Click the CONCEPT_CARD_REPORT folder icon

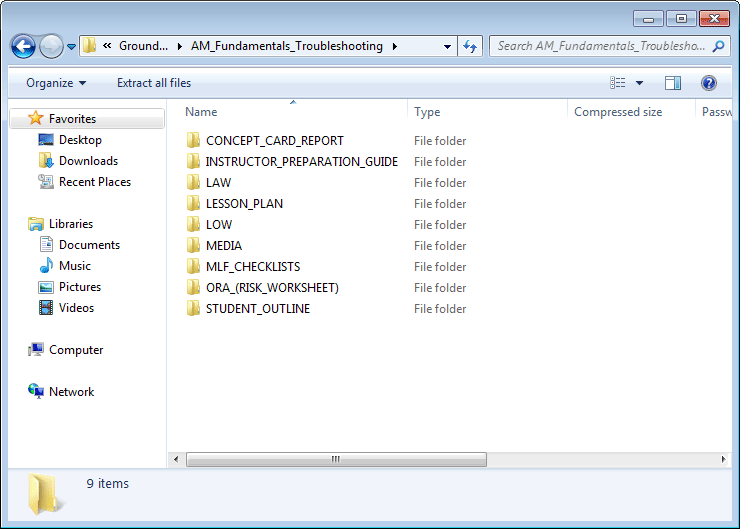(x=193, y=140)
